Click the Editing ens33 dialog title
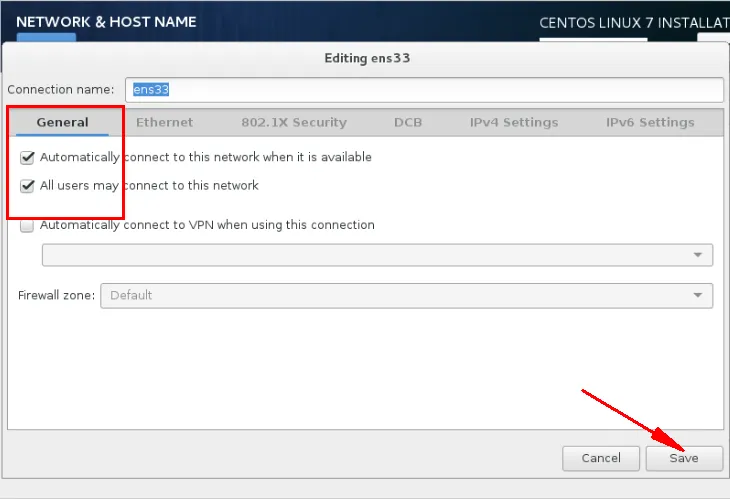Viewport: 730px width, 499px height. pos(367,58)
